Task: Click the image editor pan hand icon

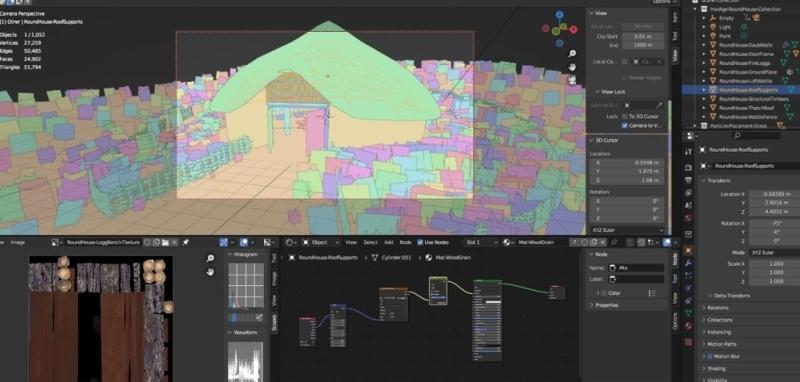Action: tap(210, 272)
